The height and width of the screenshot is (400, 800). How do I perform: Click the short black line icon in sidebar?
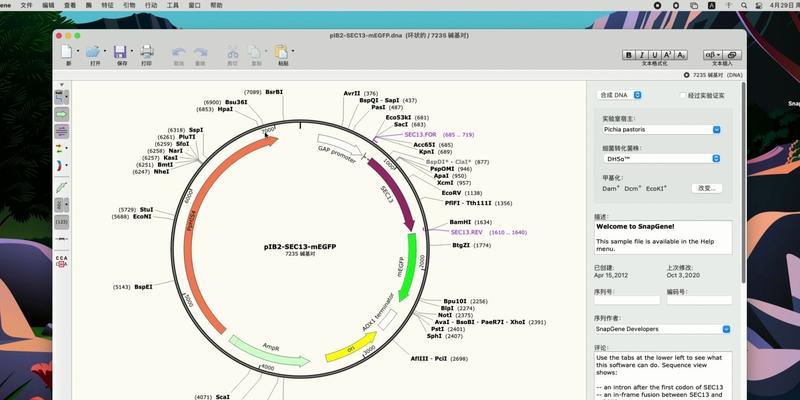tap(61, 239)
